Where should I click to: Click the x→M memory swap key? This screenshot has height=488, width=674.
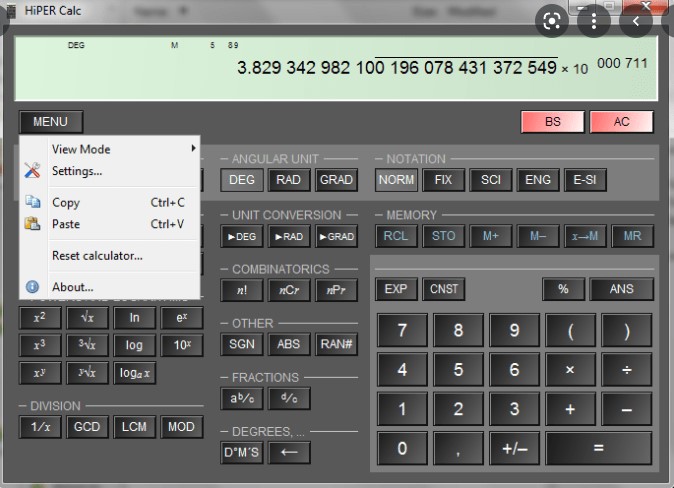click(x=585, y=236)
